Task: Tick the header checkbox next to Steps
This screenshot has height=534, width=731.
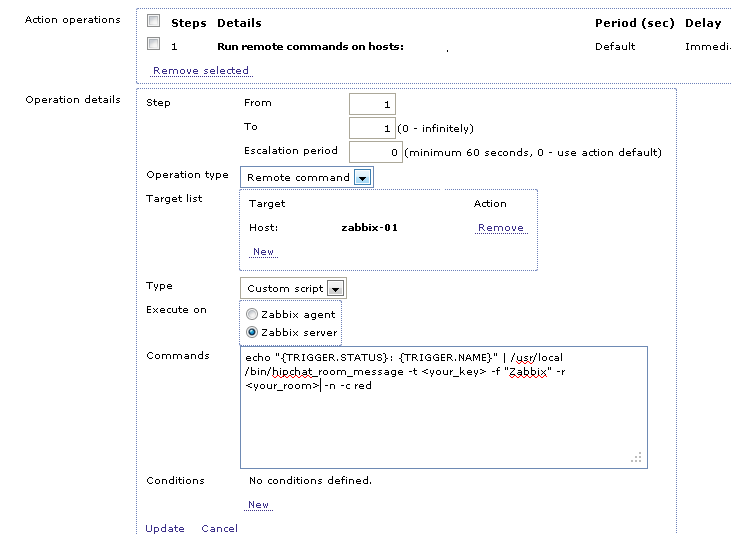Action: coord(153,21)
